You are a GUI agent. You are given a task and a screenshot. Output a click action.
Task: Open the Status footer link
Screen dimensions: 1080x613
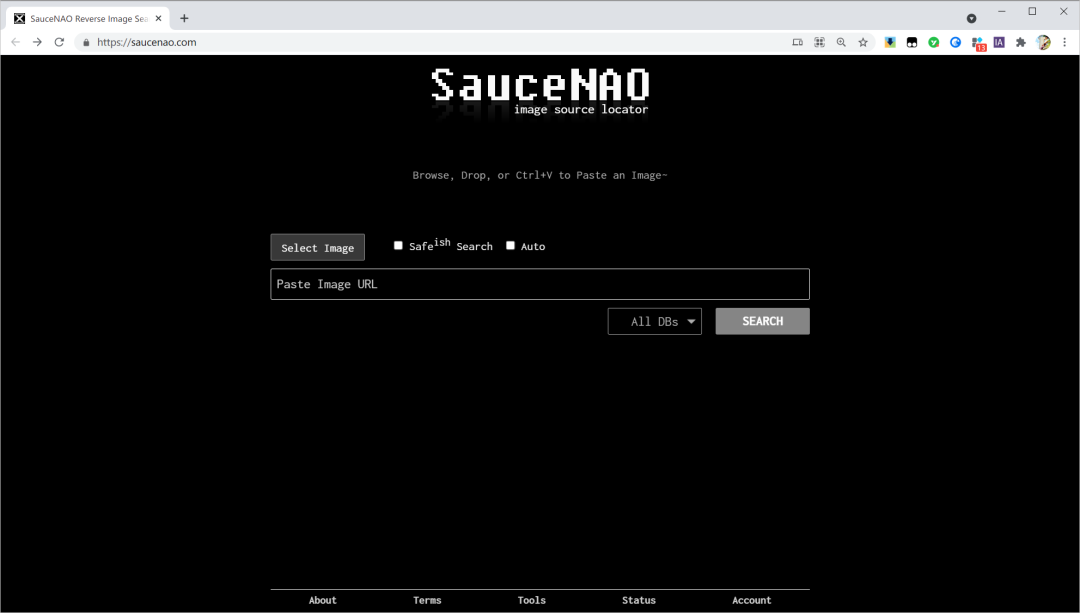tap(639, 600)
